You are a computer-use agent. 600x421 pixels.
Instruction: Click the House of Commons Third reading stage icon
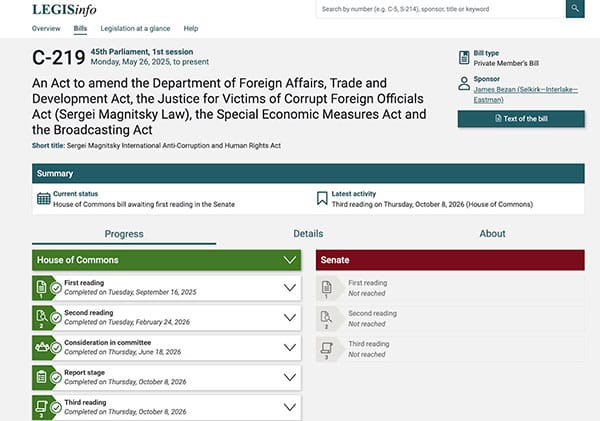[x=41, y=407]
